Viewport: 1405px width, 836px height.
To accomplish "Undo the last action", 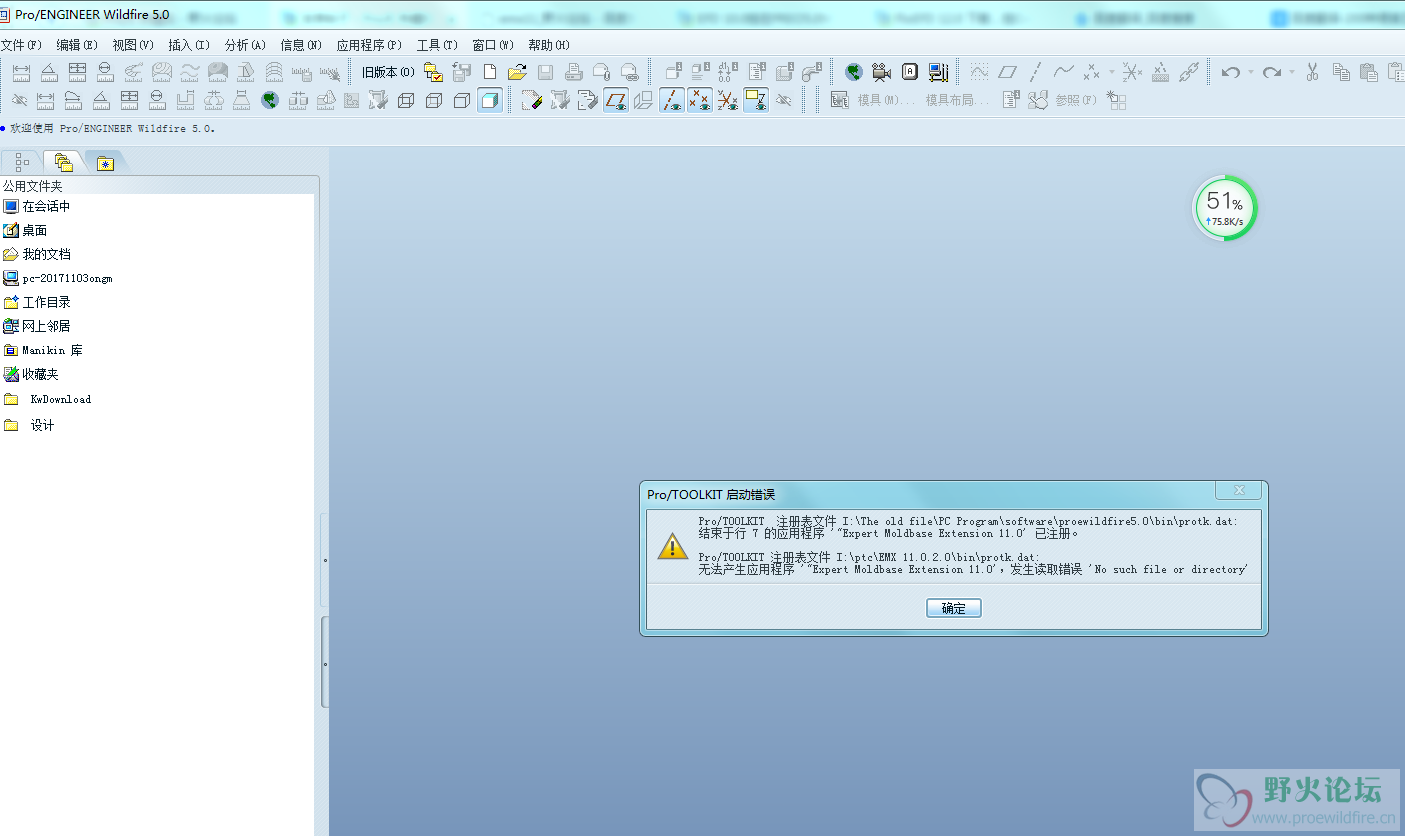I will pyautogui.click(x=1231, y=72).
